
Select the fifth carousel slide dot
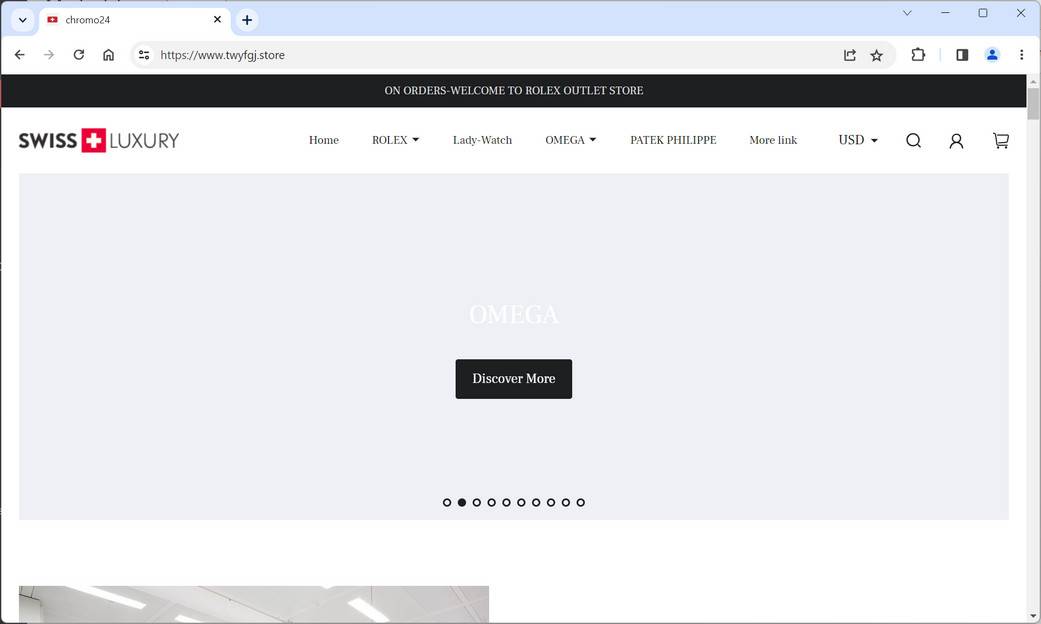[506, 503]
